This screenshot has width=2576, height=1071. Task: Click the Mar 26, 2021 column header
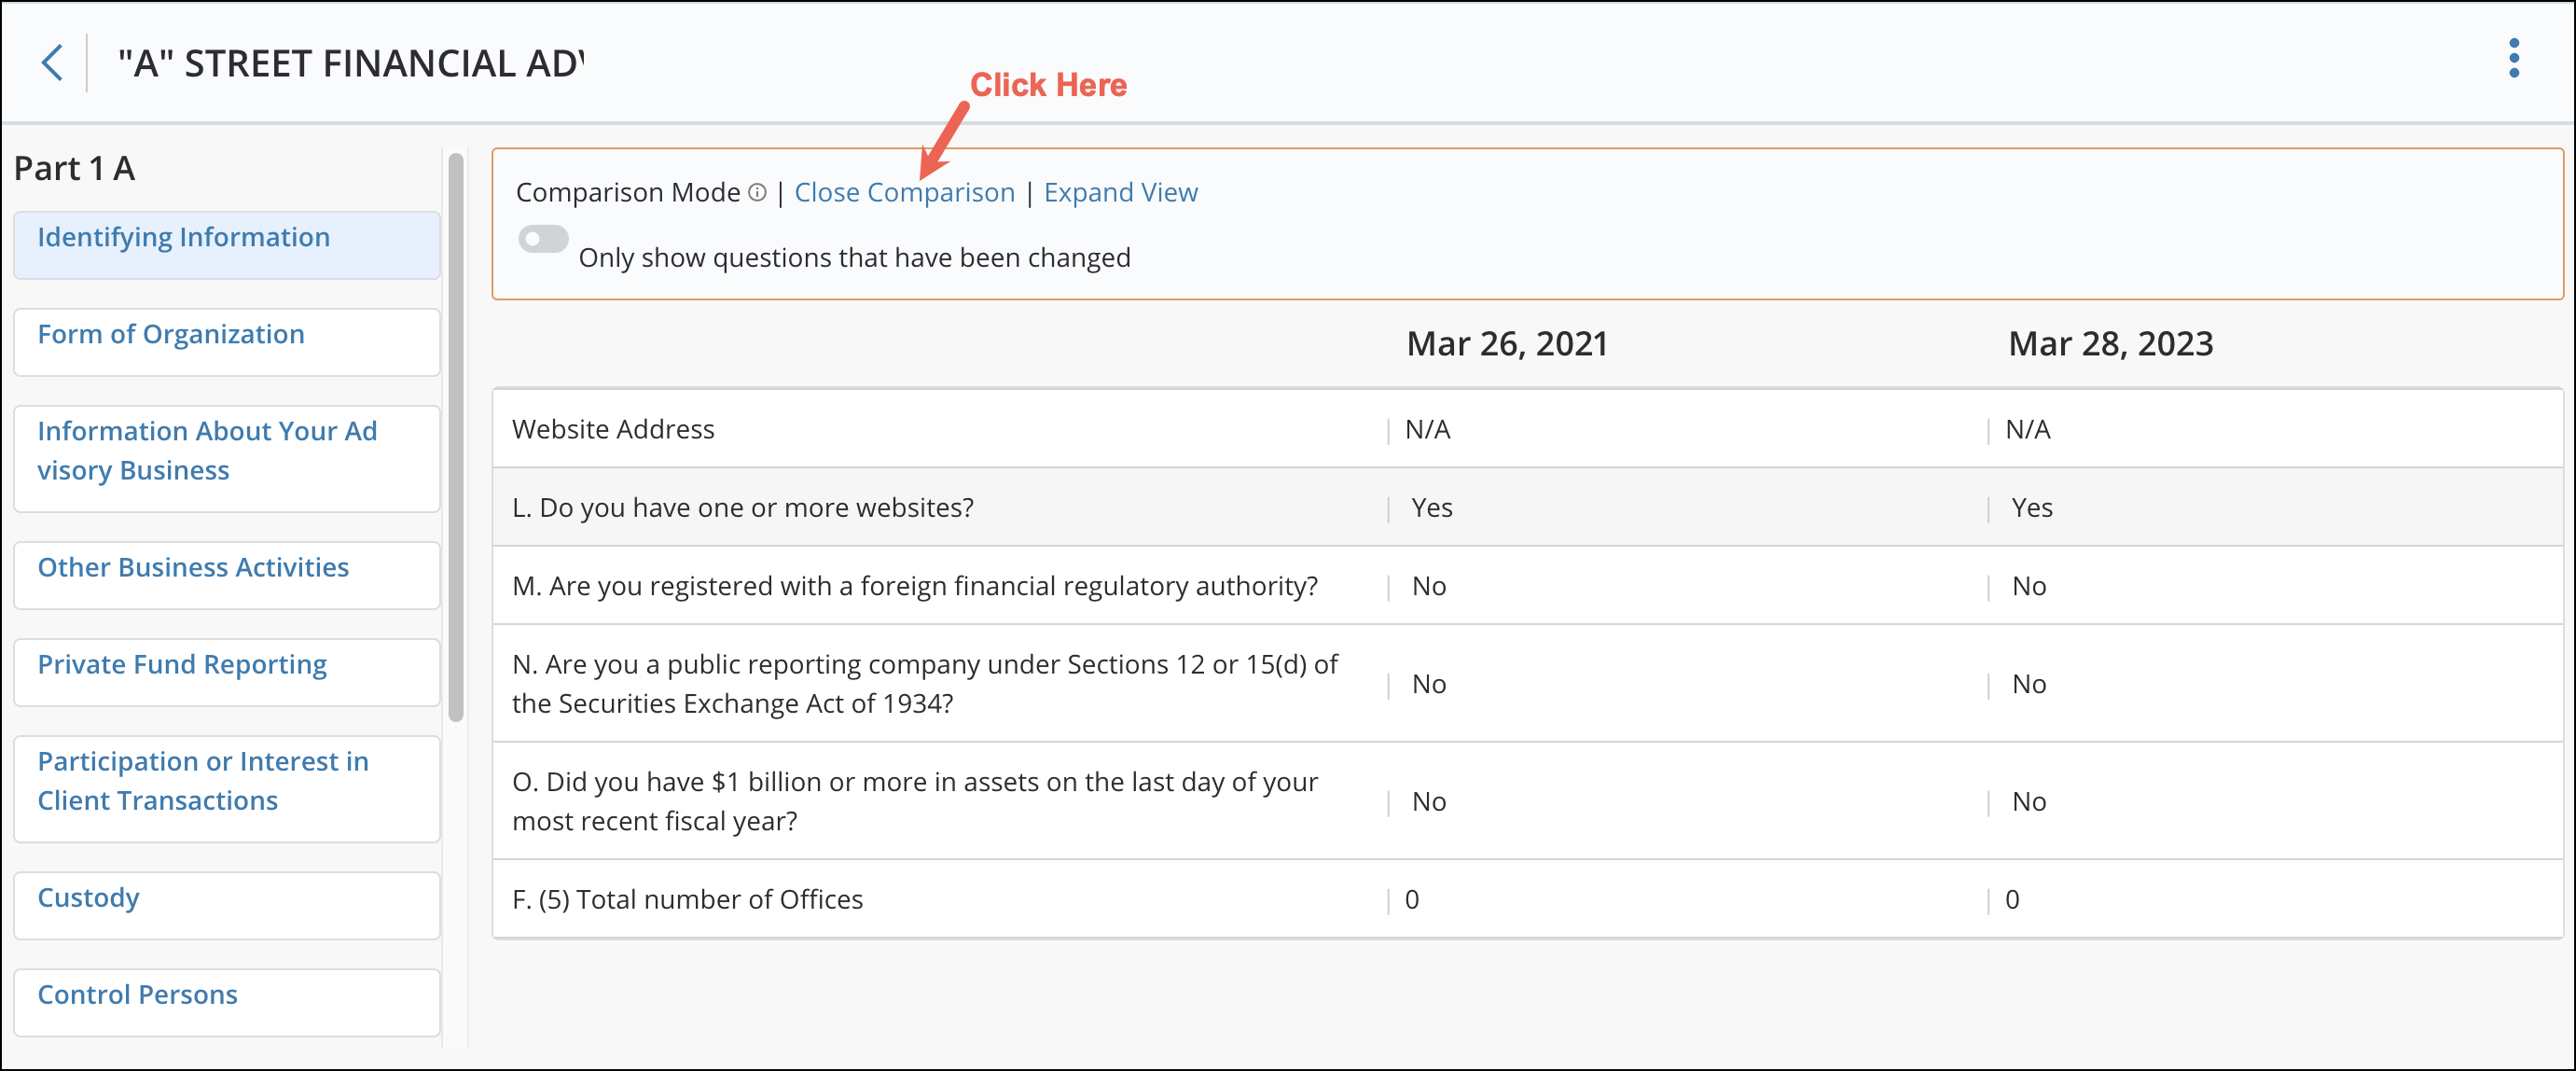tap(1506, 343)
